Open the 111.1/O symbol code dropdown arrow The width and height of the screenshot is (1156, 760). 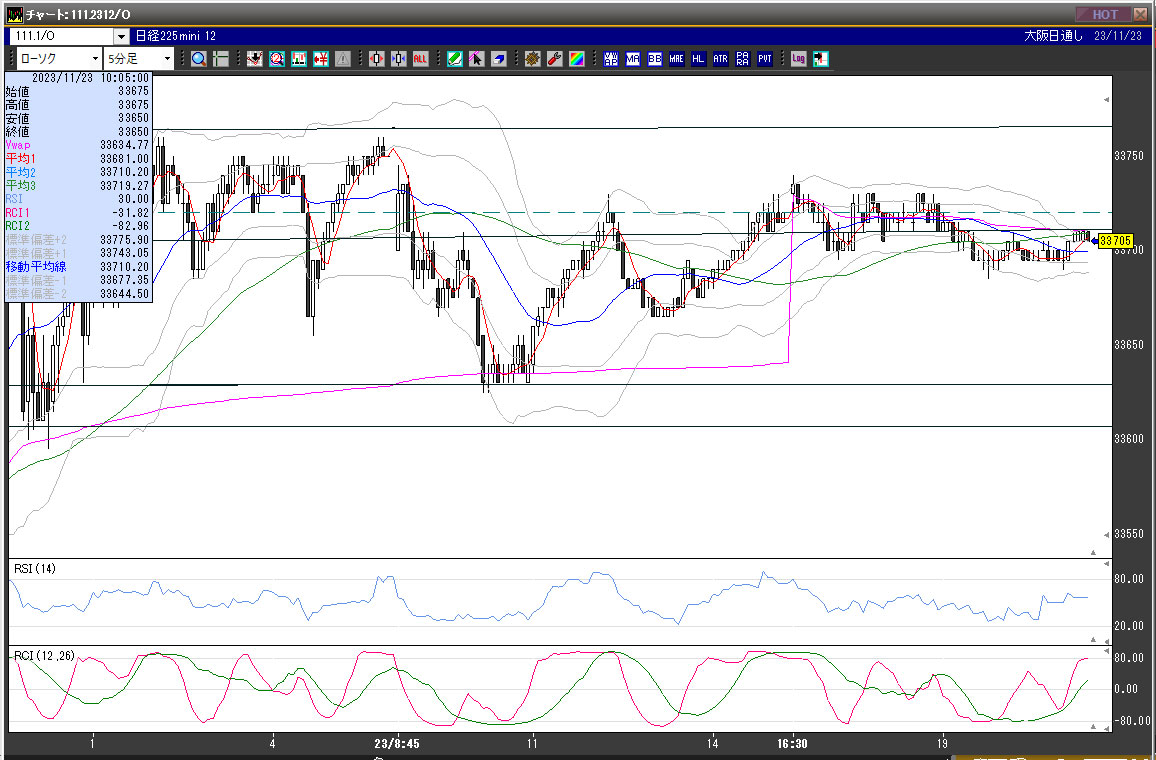coord(121,36)
